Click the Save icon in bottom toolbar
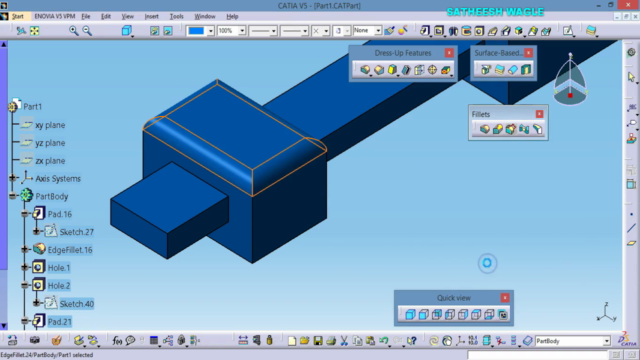The image size is (640, 360). pos(318,340)
